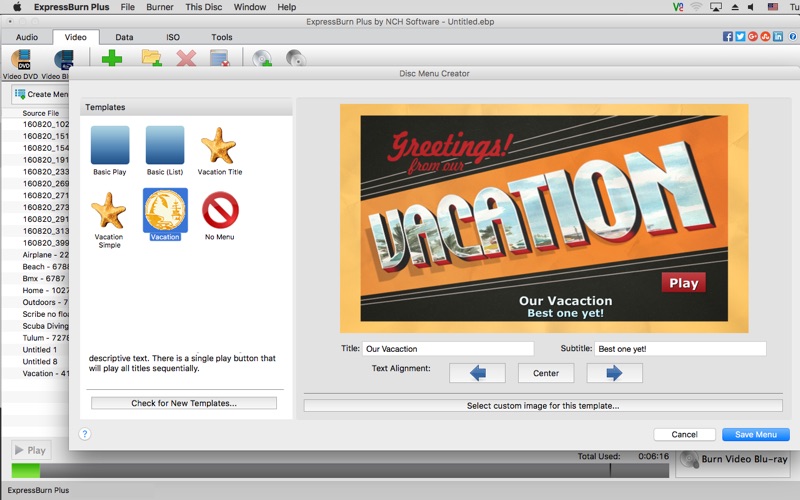800x500 pixels.
Task: Click Check for New Templates button
Action: (x=184, y=403)
